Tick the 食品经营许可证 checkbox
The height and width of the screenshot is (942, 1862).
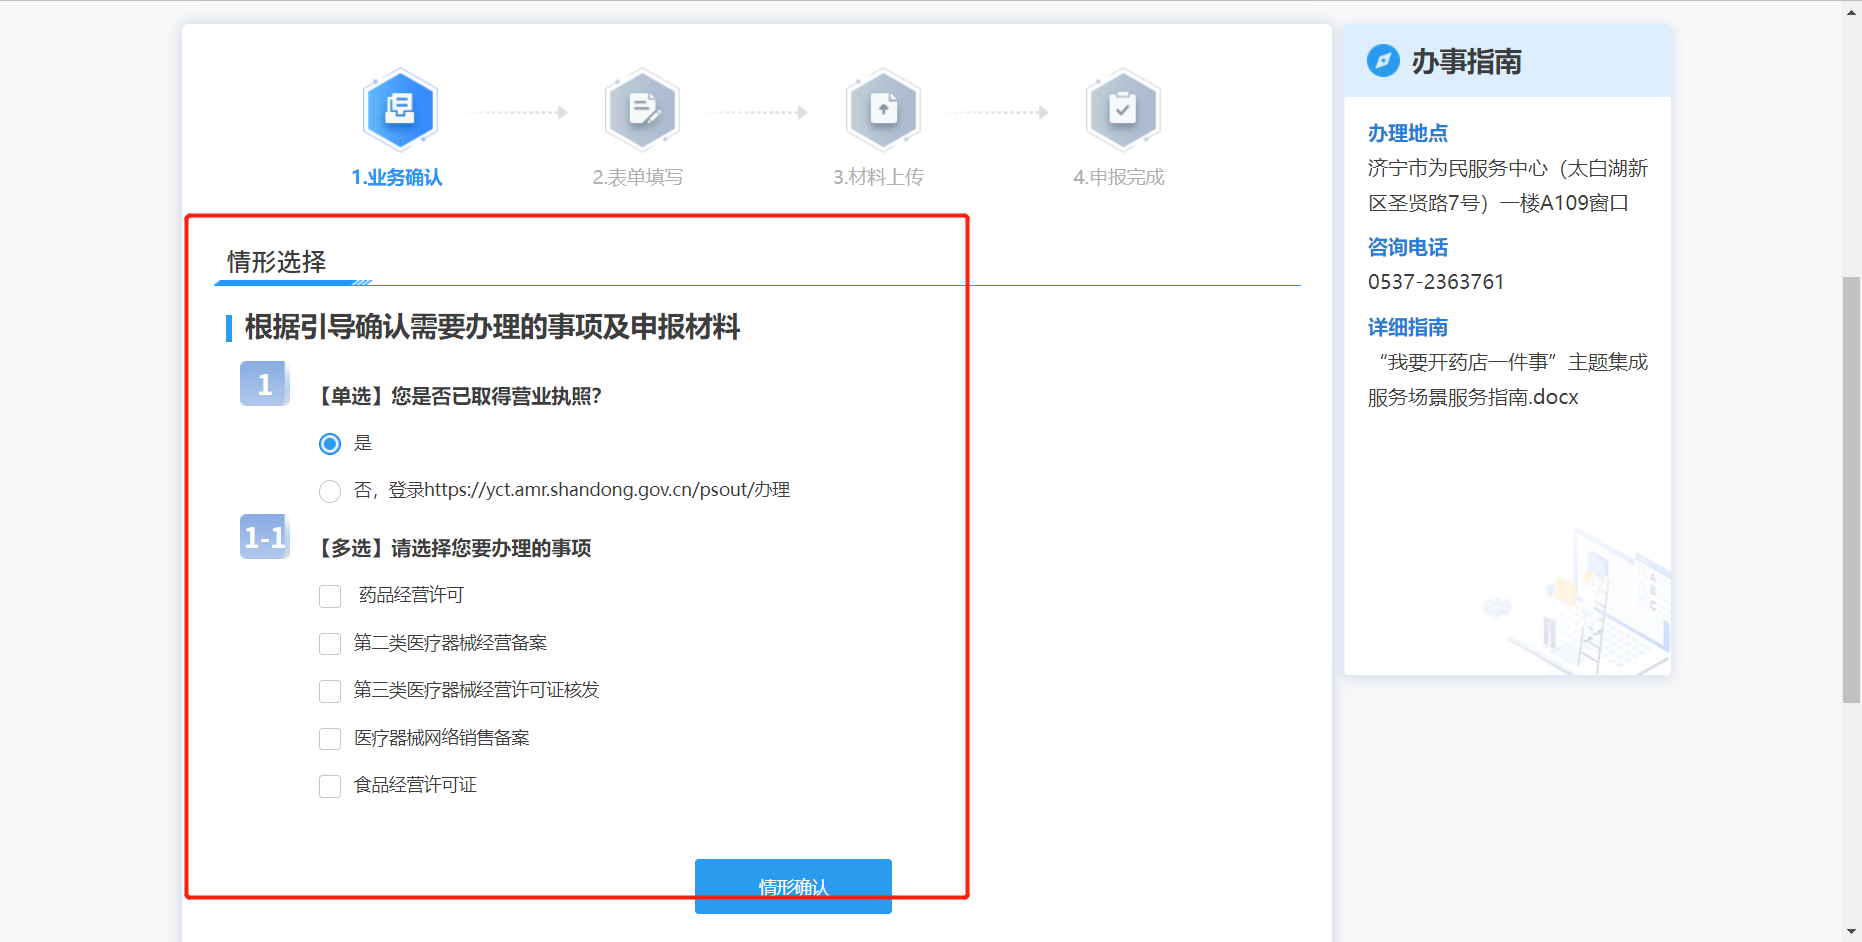tap(330, 787)
